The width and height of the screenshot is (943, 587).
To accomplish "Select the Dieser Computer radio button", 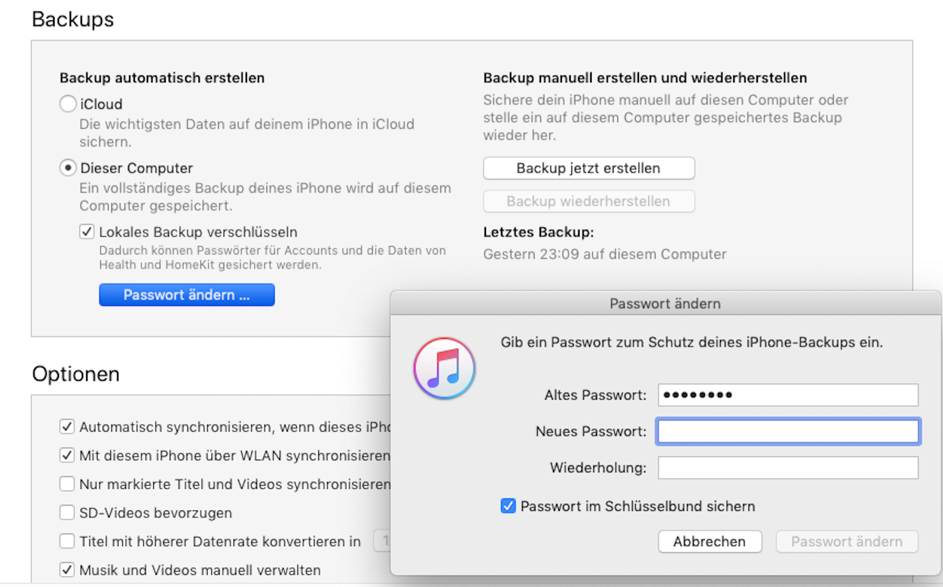I will click(x=68, y=168).
